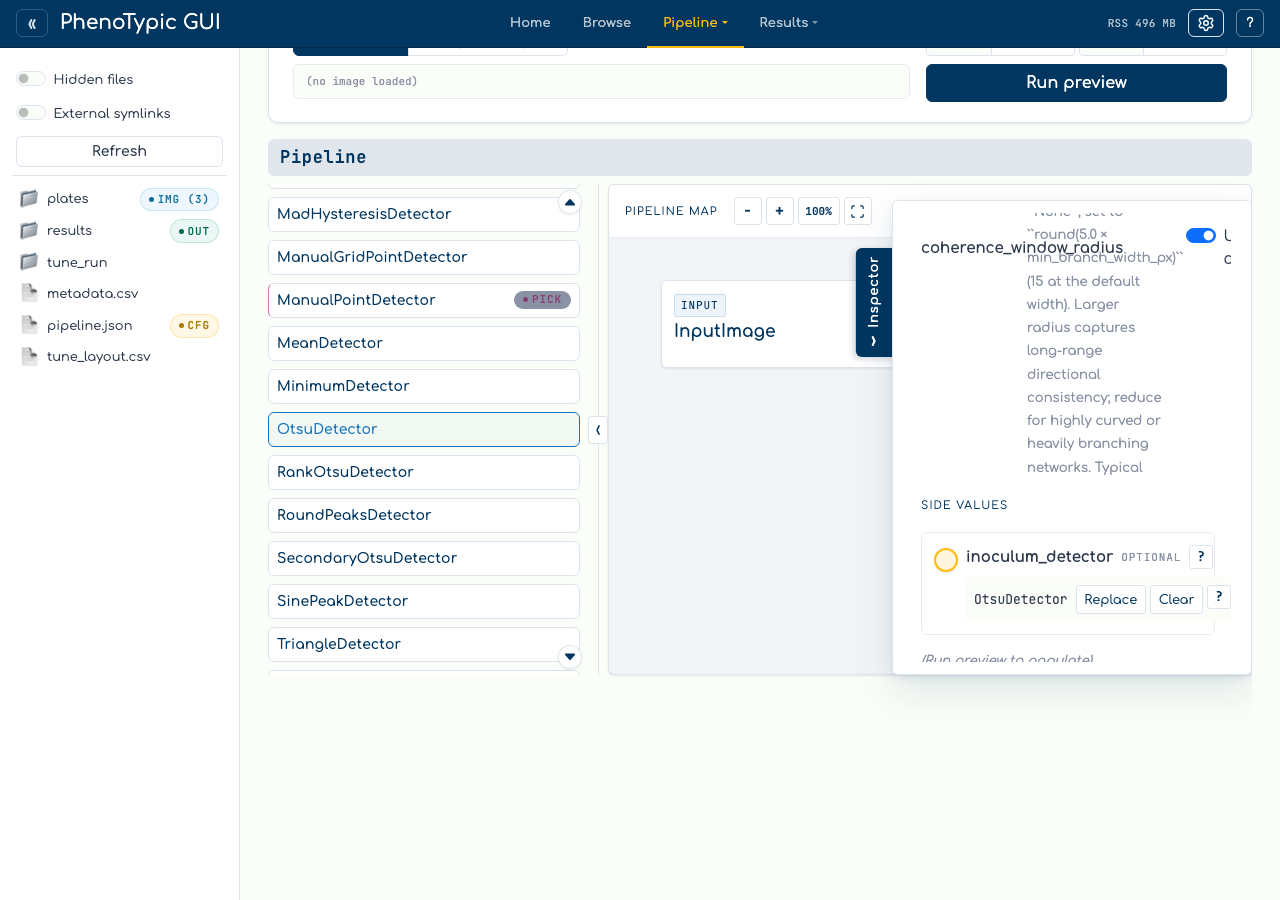The image size is (1280, 900).
Task: Reset map zoom at 100% control
Action: 819,211
